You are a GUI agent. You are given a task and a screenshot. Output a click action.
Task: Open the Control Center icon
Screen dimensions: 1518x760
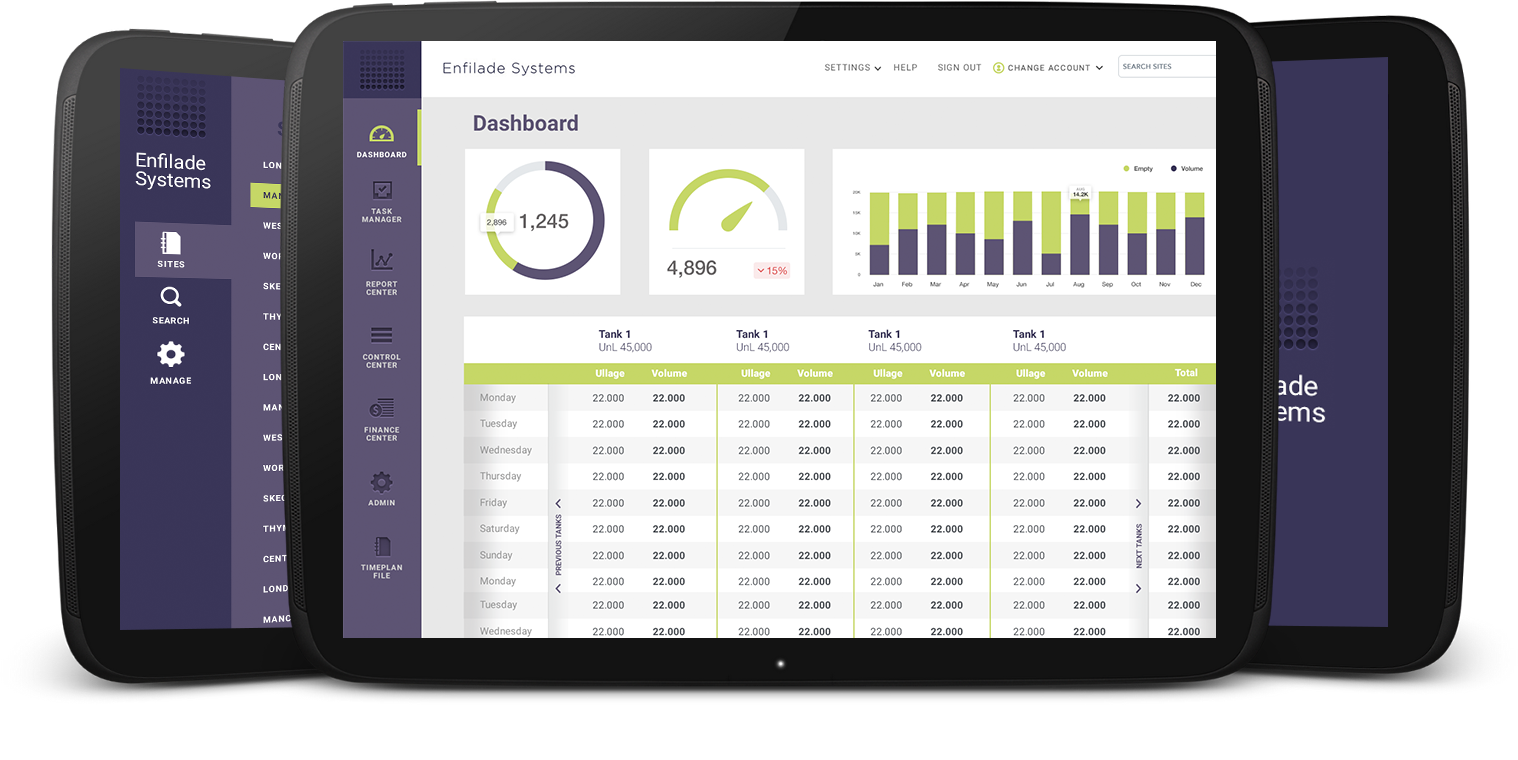click(381, 335)
